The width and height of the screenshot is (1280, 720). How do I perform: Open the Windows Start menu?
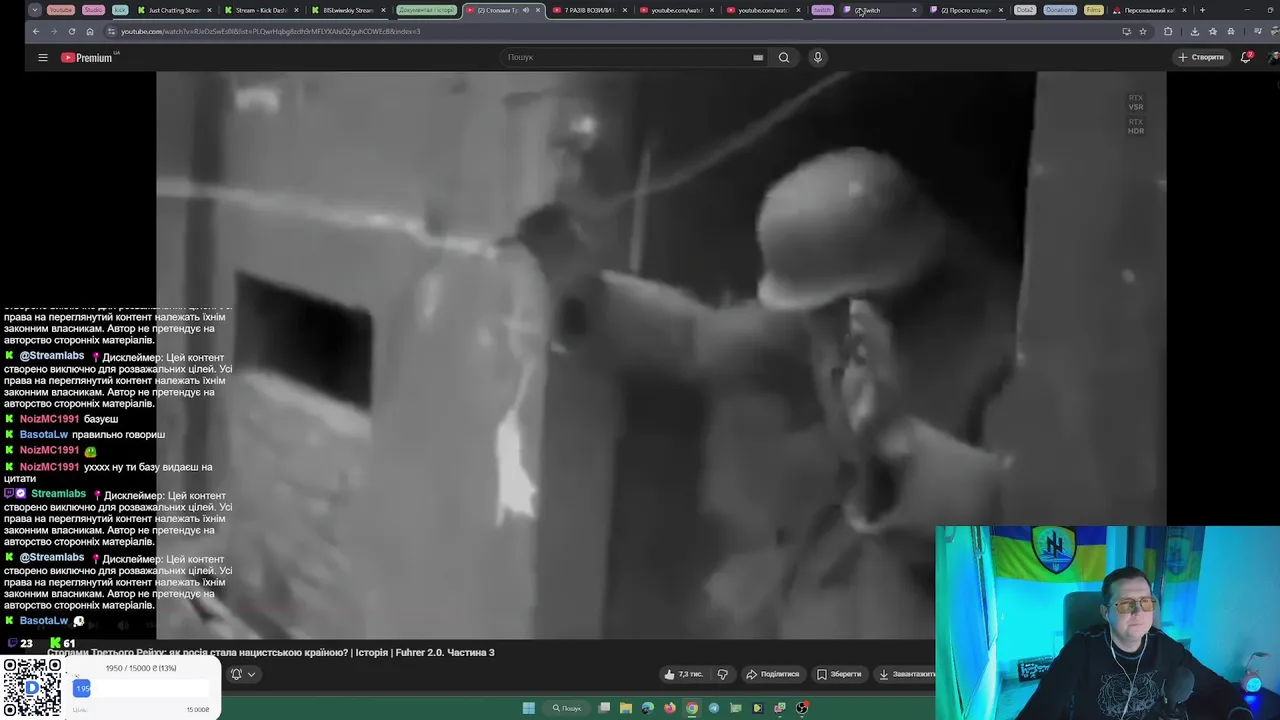click(x=529, y=708)
